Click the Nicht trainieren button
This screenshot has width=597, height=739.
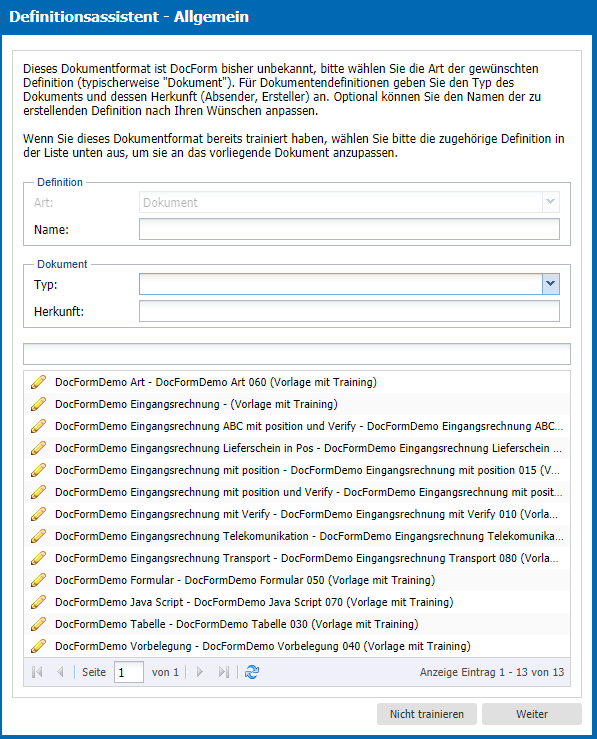[426, 714]
